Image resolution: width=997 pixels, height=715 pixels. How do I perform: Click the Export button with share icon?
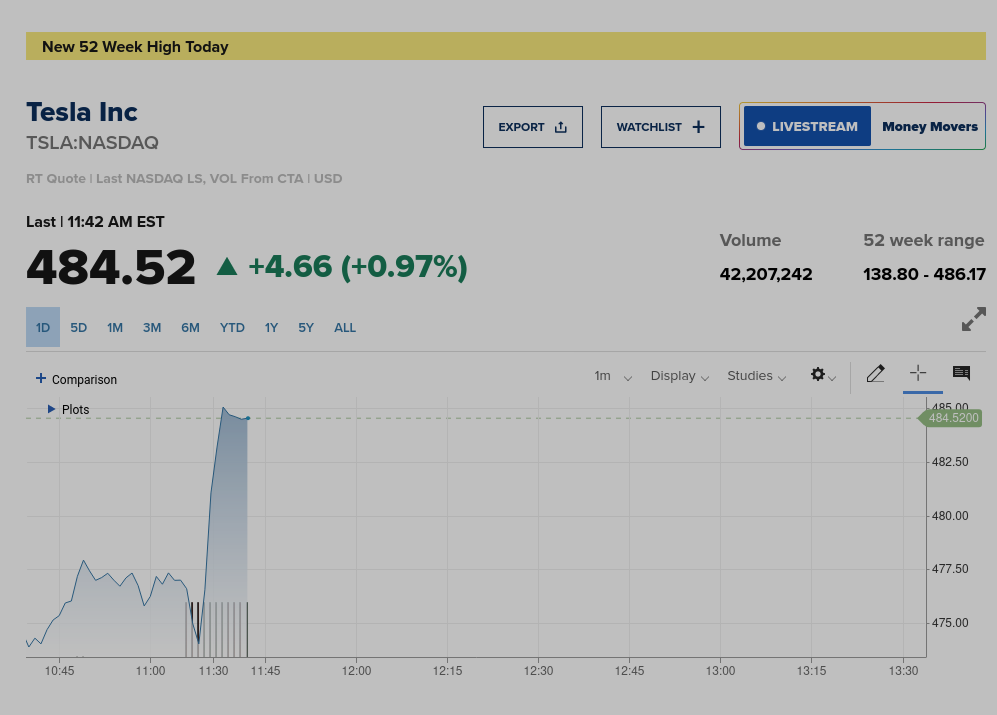pos(533,127)
